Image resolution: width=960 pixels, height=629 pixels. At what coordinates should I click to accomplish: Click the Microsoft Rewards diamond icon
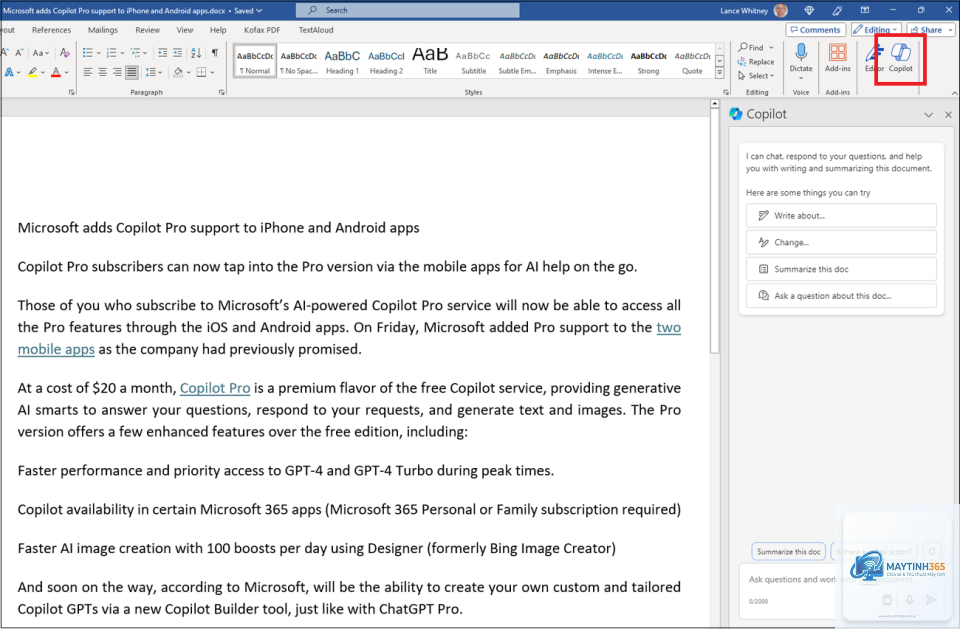[809, 10]
